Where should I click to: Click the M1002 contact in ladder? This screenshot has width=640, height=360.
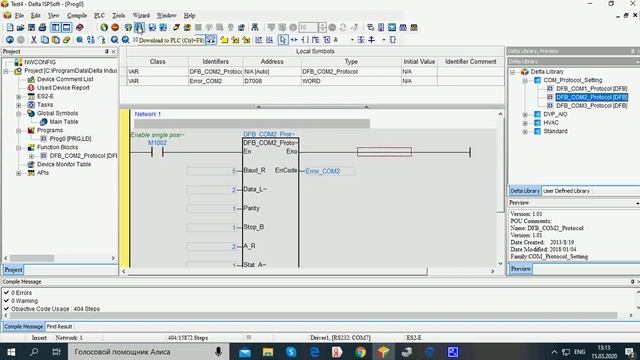[x=157, y=152]
